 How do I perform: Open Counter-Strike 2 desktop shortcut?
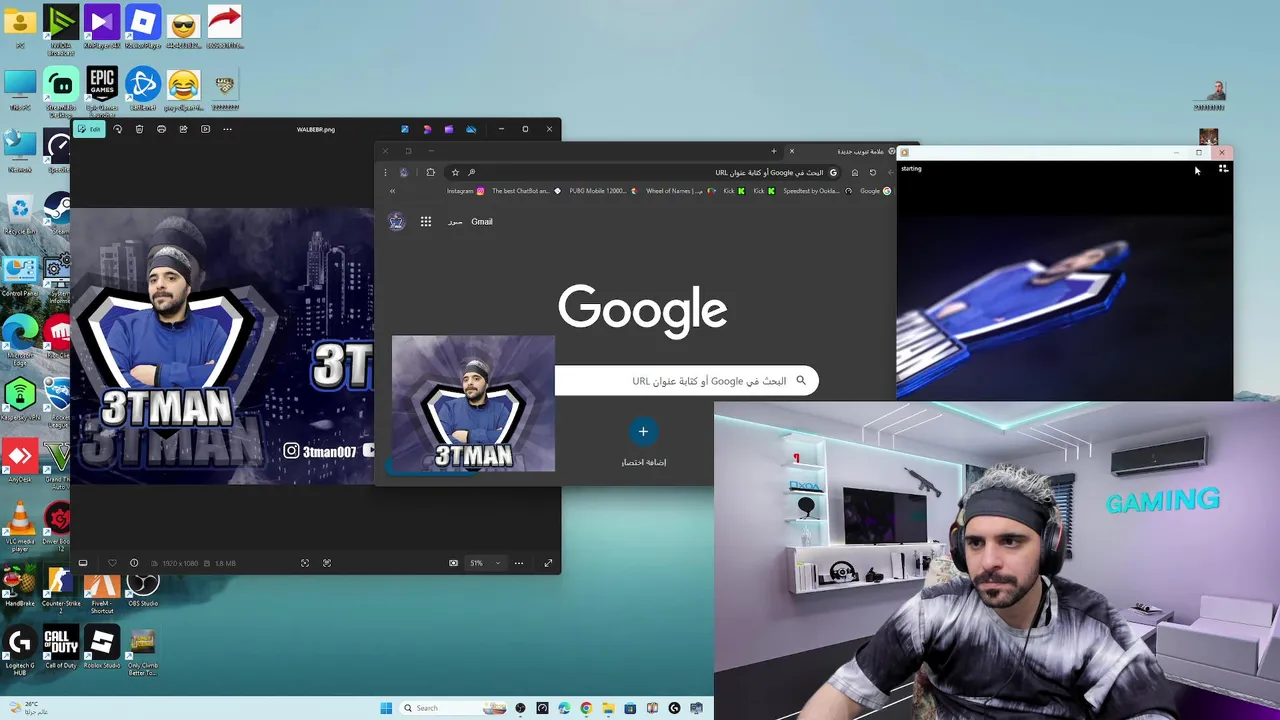(x=60, y=591)
